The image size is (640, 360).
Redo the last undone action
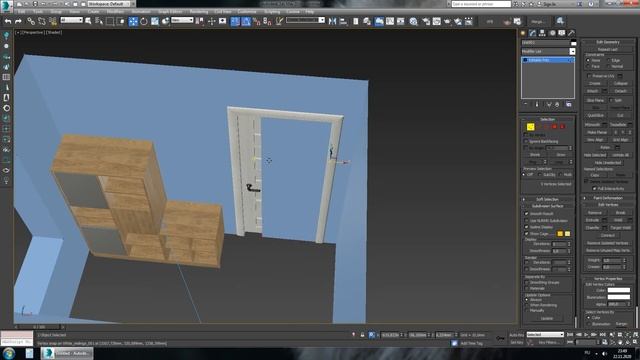tap(18, 21)
